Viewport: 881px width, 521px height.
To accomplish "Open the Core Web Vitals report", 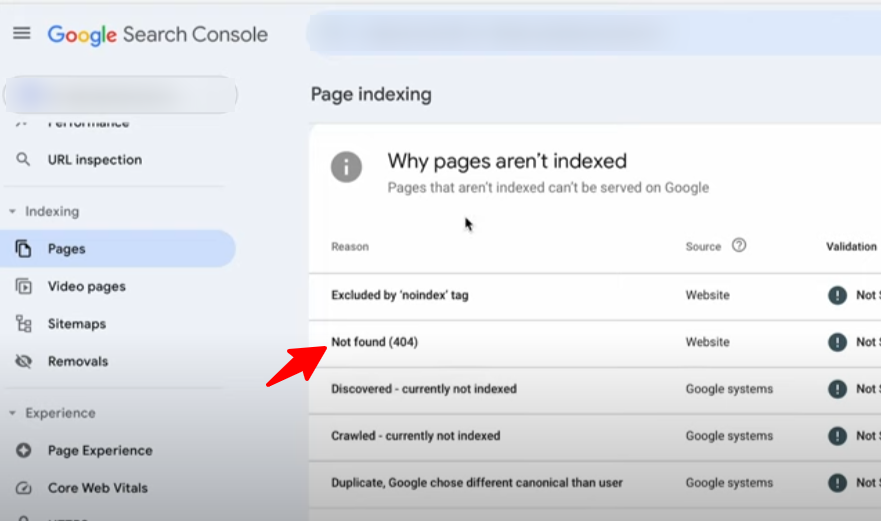I will tap(98, 488).
